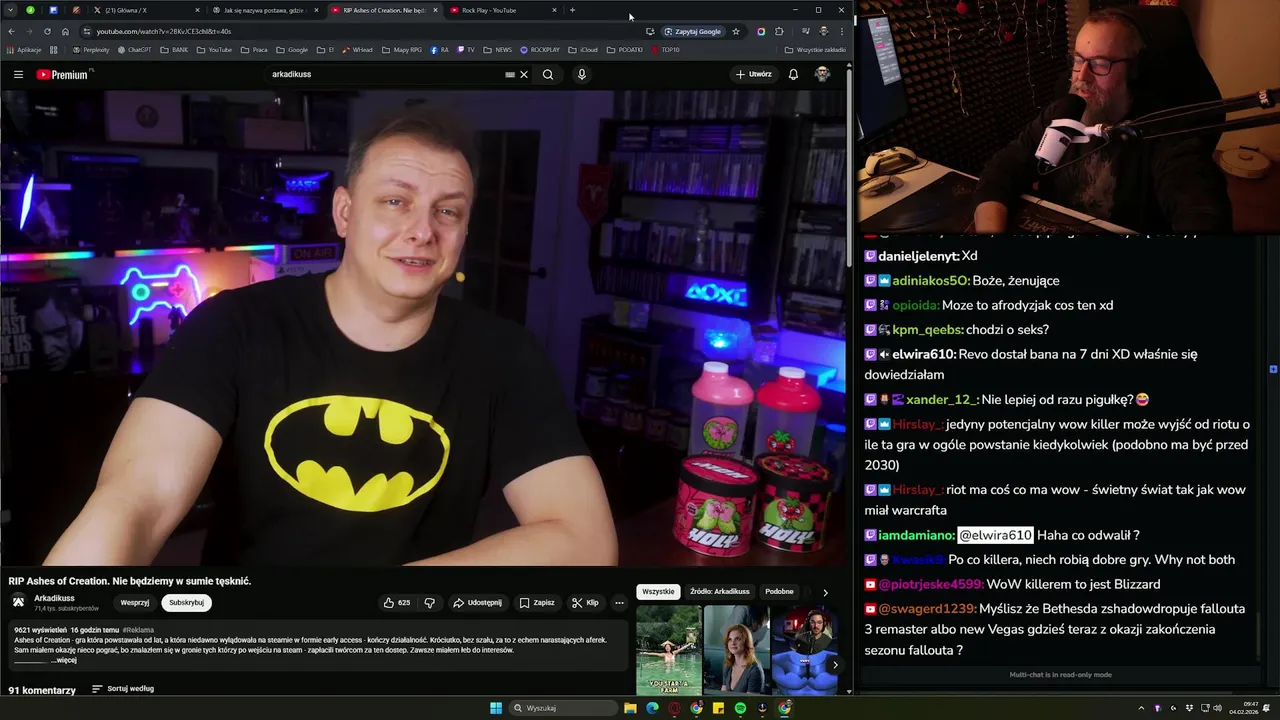Open the You Start a Farm short thumbnail

click(669, 650)
